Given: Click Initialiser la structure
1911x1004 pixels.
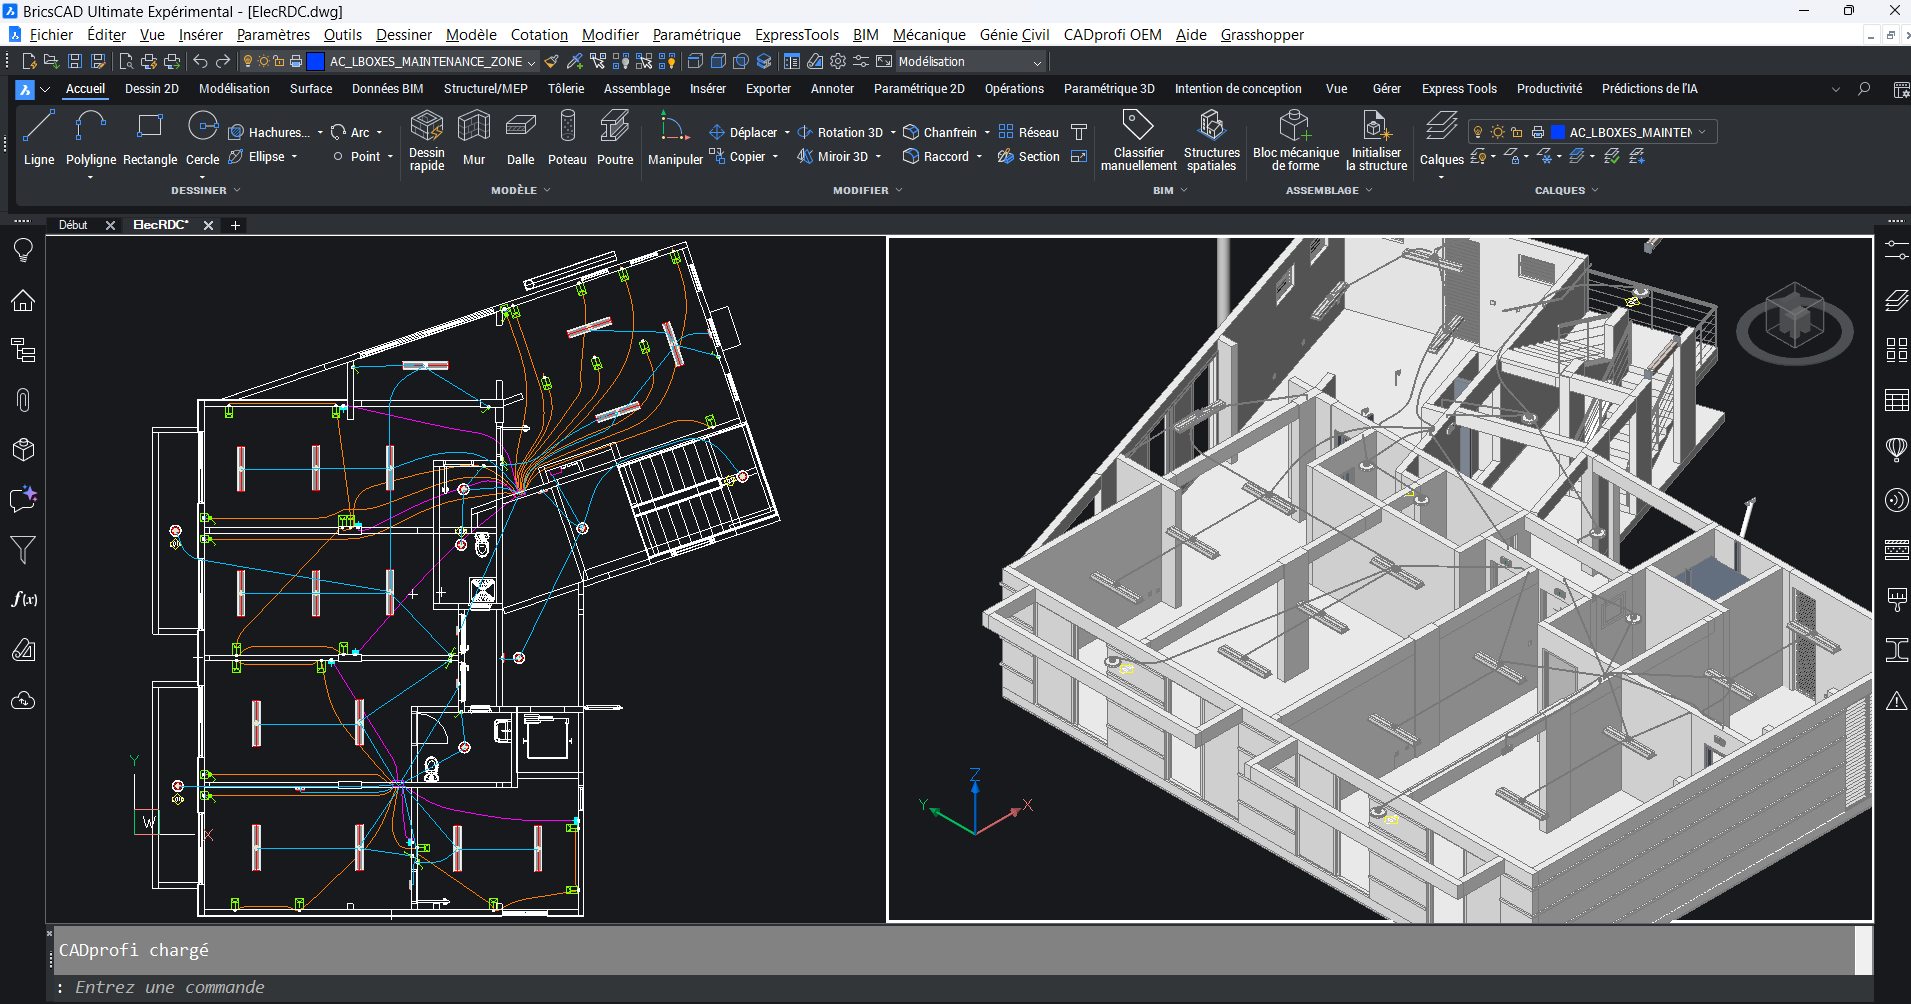Looking at the screenshot, I should tap(1376, 141).
